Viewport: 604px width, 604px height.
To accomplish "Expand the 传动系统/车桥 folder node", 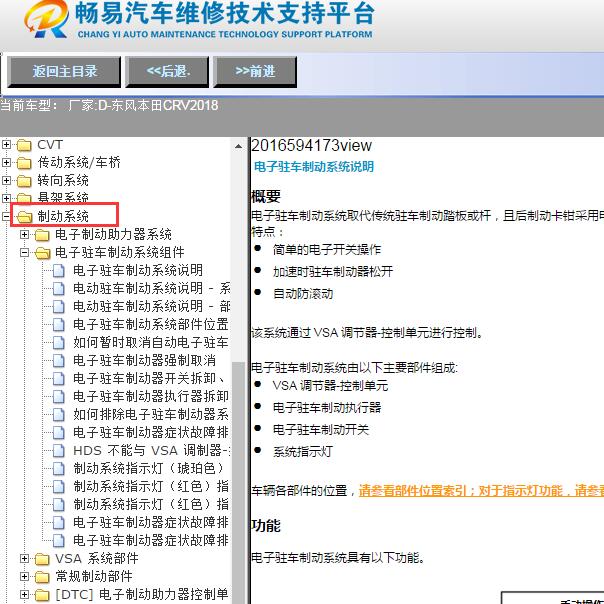I will pyautogui.click(x=6, y=162).
